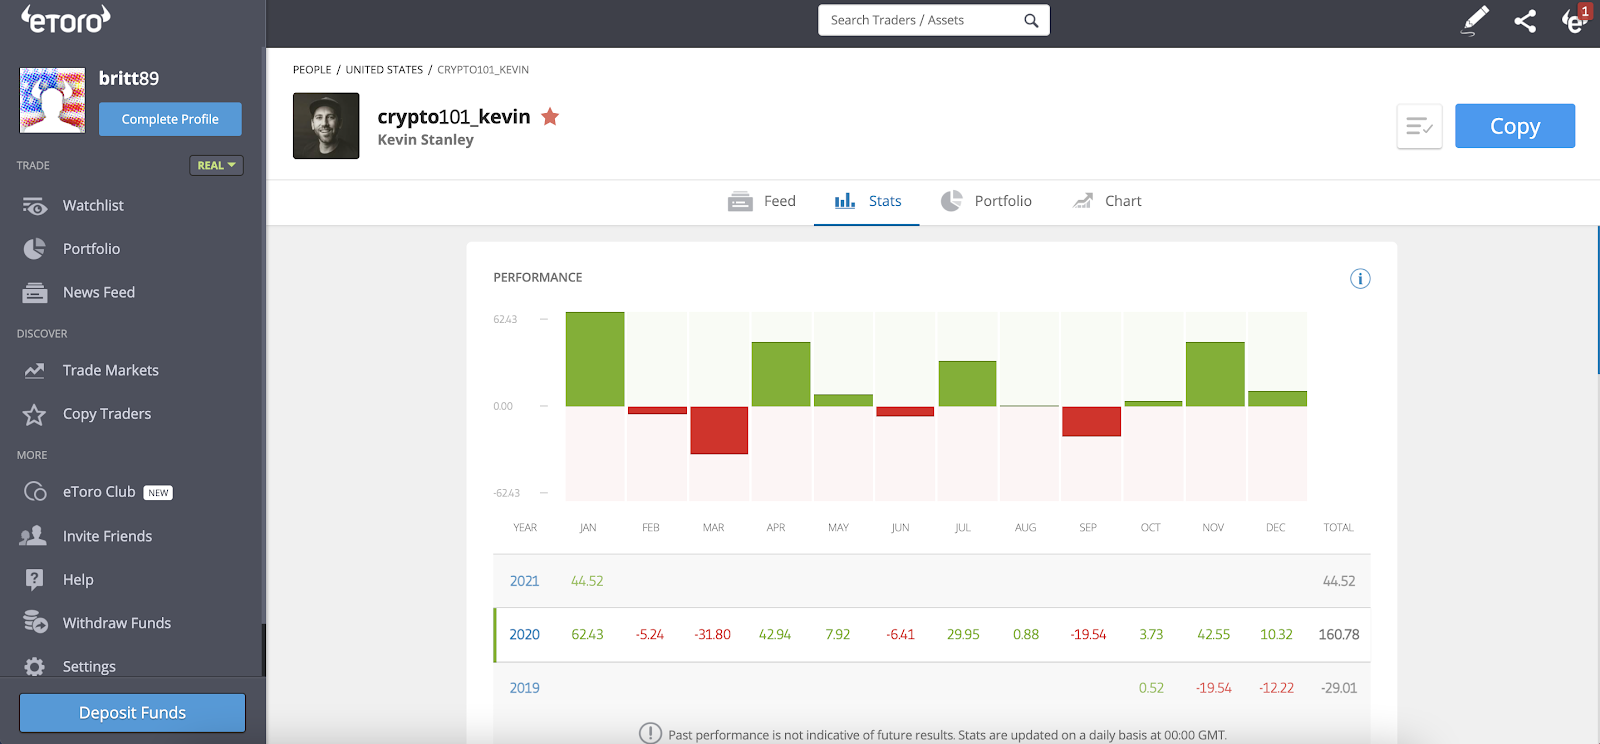Click crypto101_kevin's profile photo
Viewport: 1600px width, 744px height.
click(x=326, y=126)
